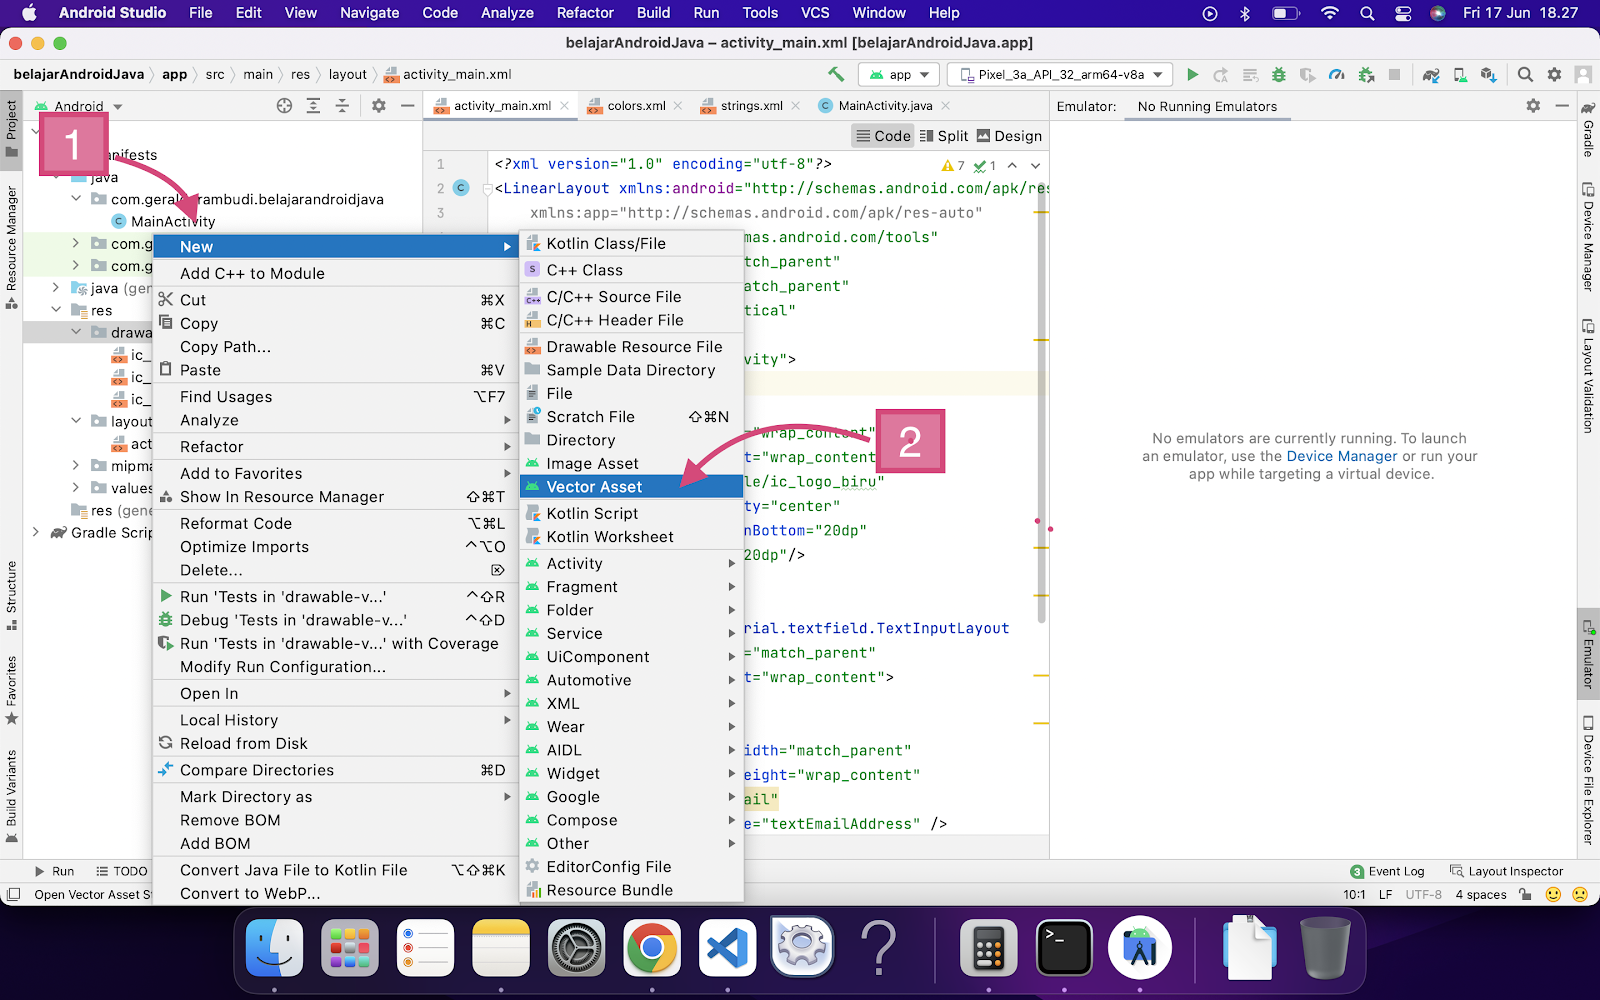Toggle the Build Variants tool window

[x=11, y=797]
